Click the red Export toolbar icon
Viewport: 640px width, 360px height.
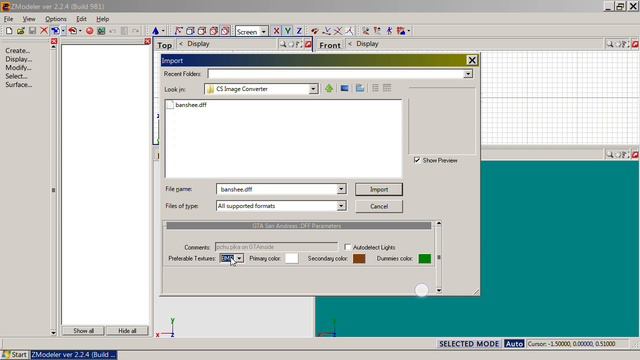[x=73, y=31]
